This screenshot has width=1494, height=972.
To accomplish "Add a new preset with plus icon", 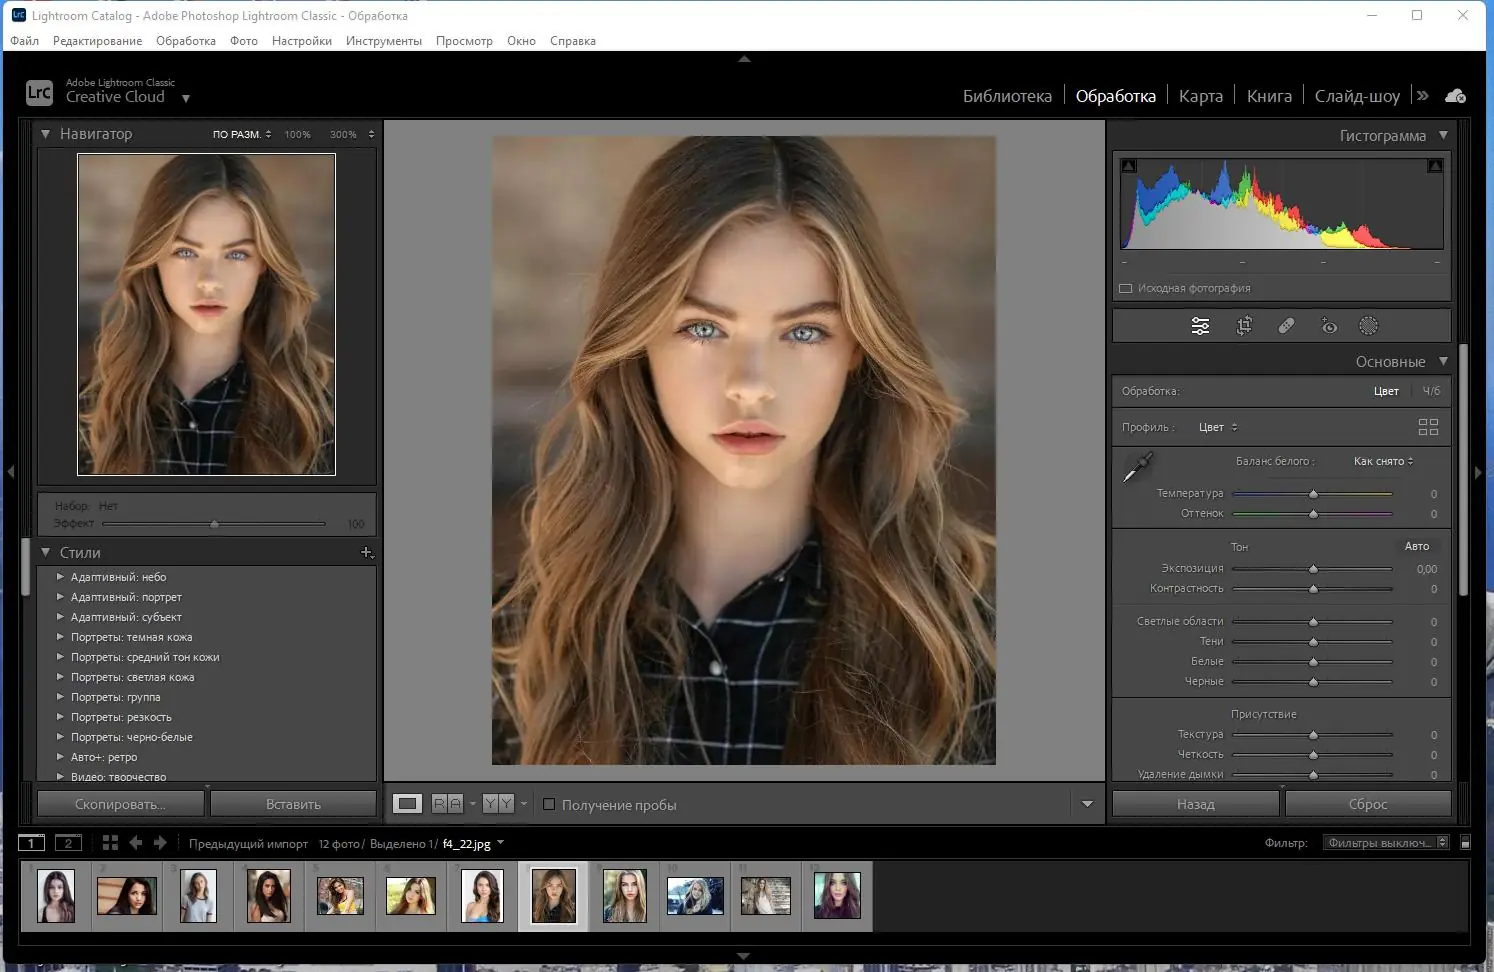I will pos(366,552).
